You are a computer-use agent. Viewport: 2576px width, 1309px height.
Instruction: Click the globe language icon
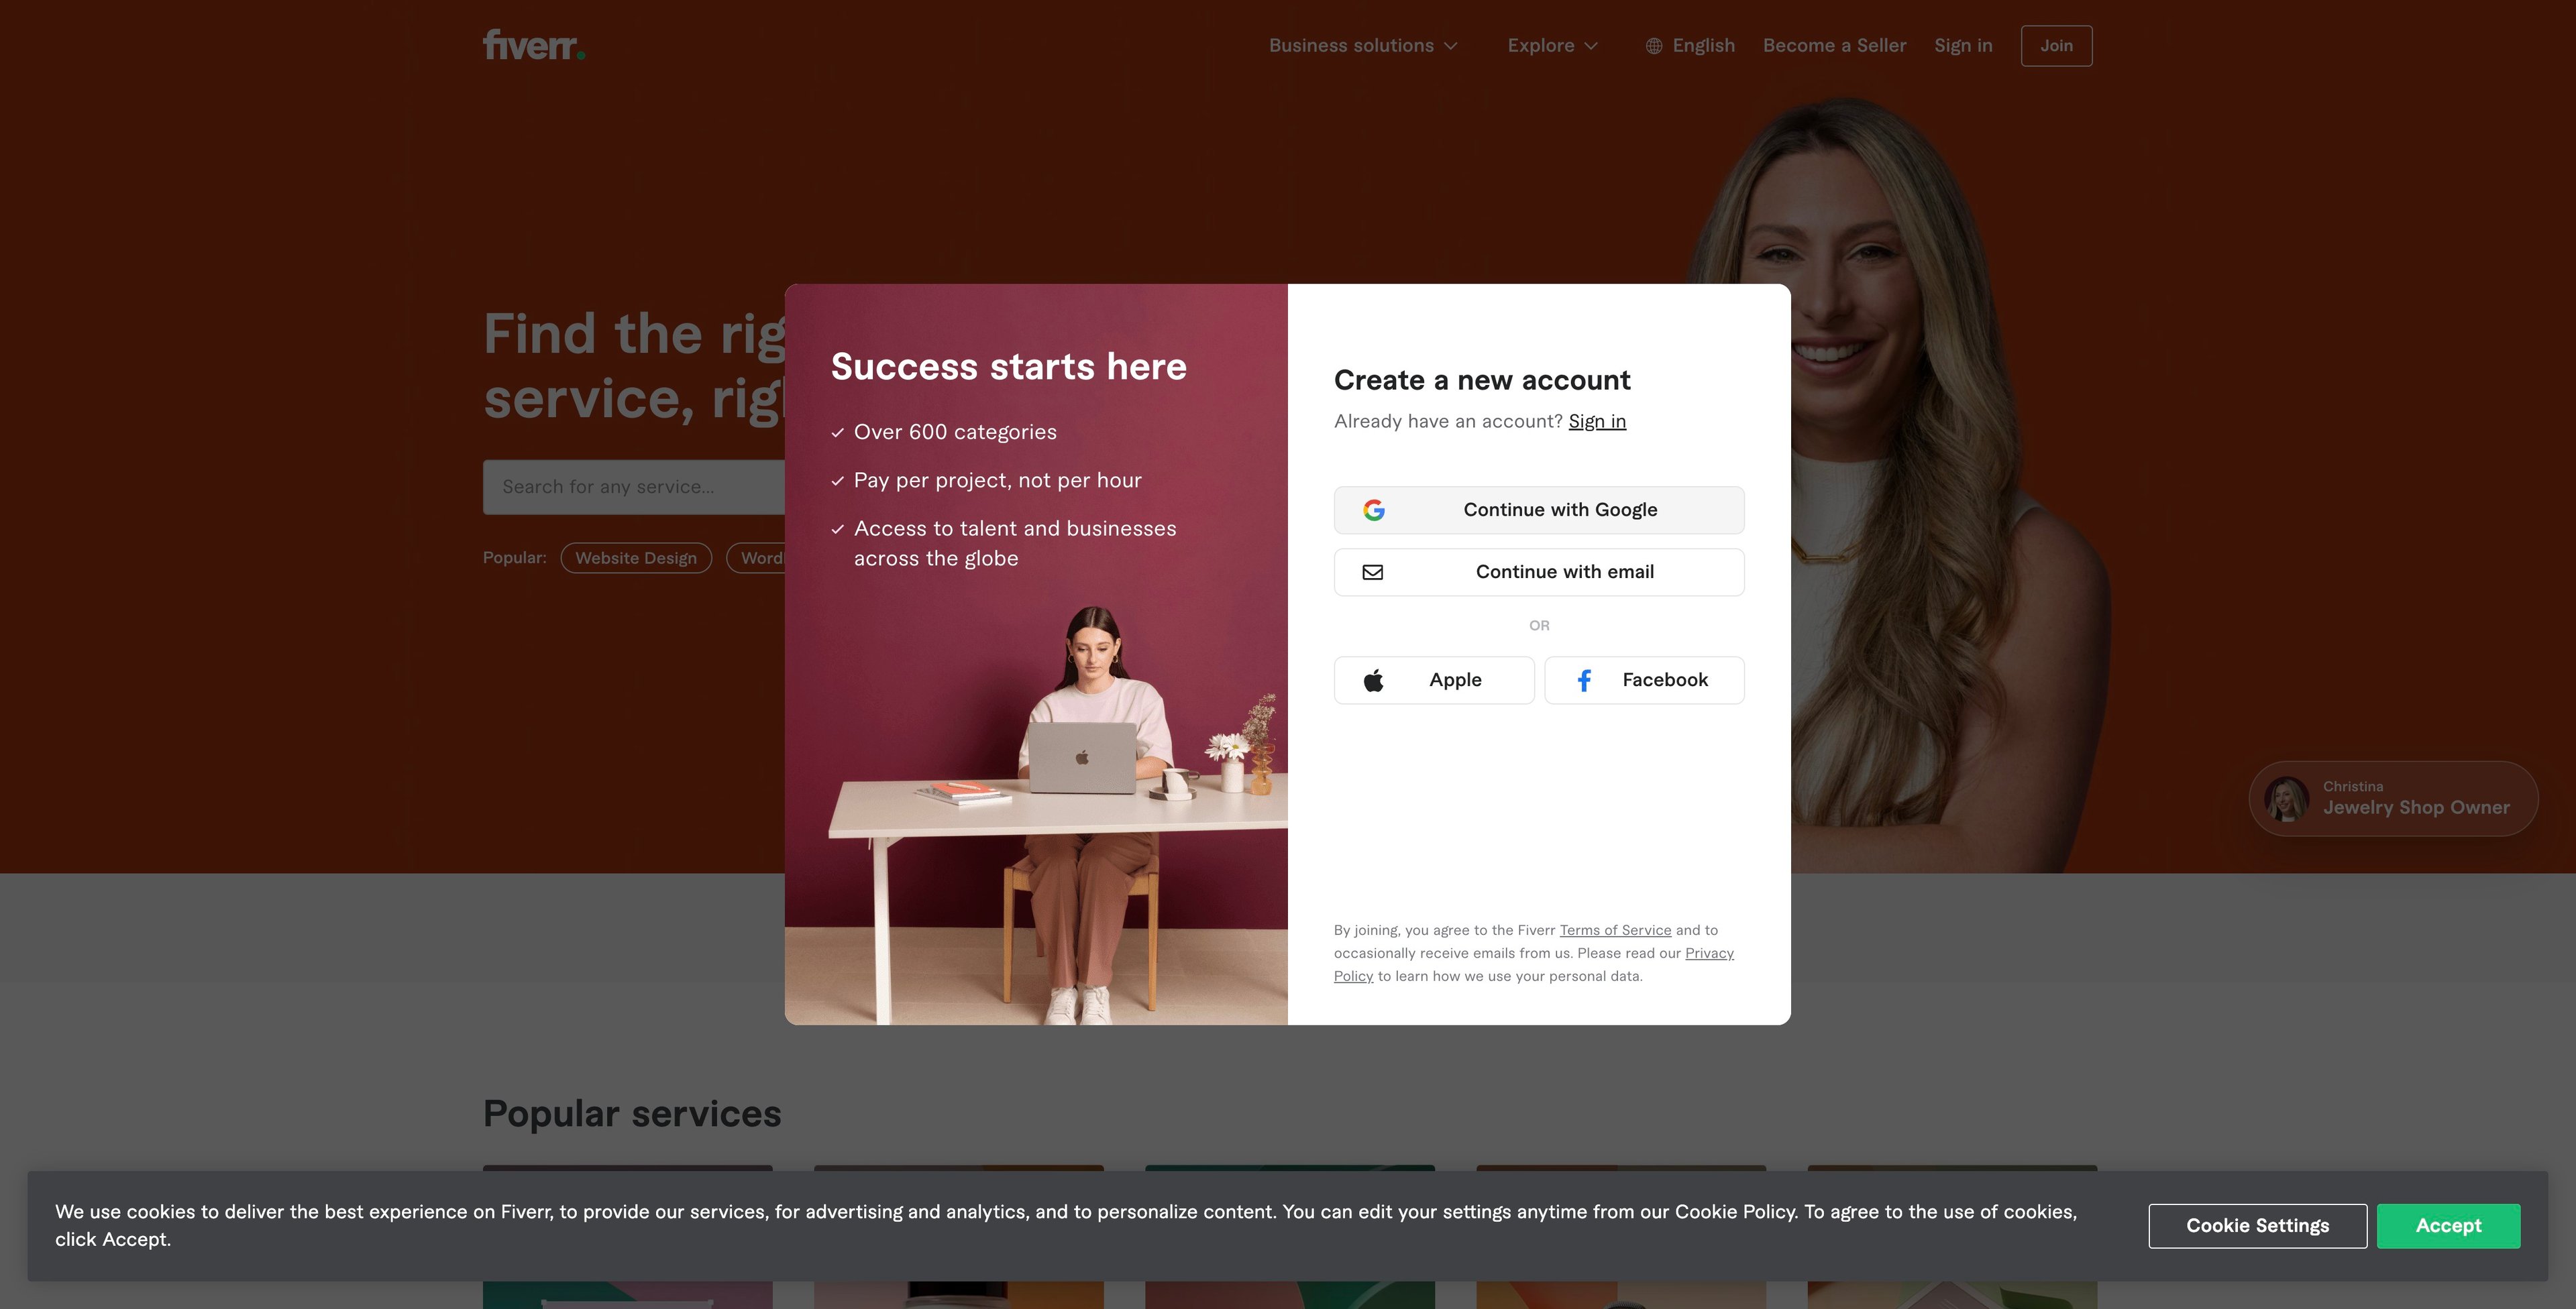tap(1654, 46)
